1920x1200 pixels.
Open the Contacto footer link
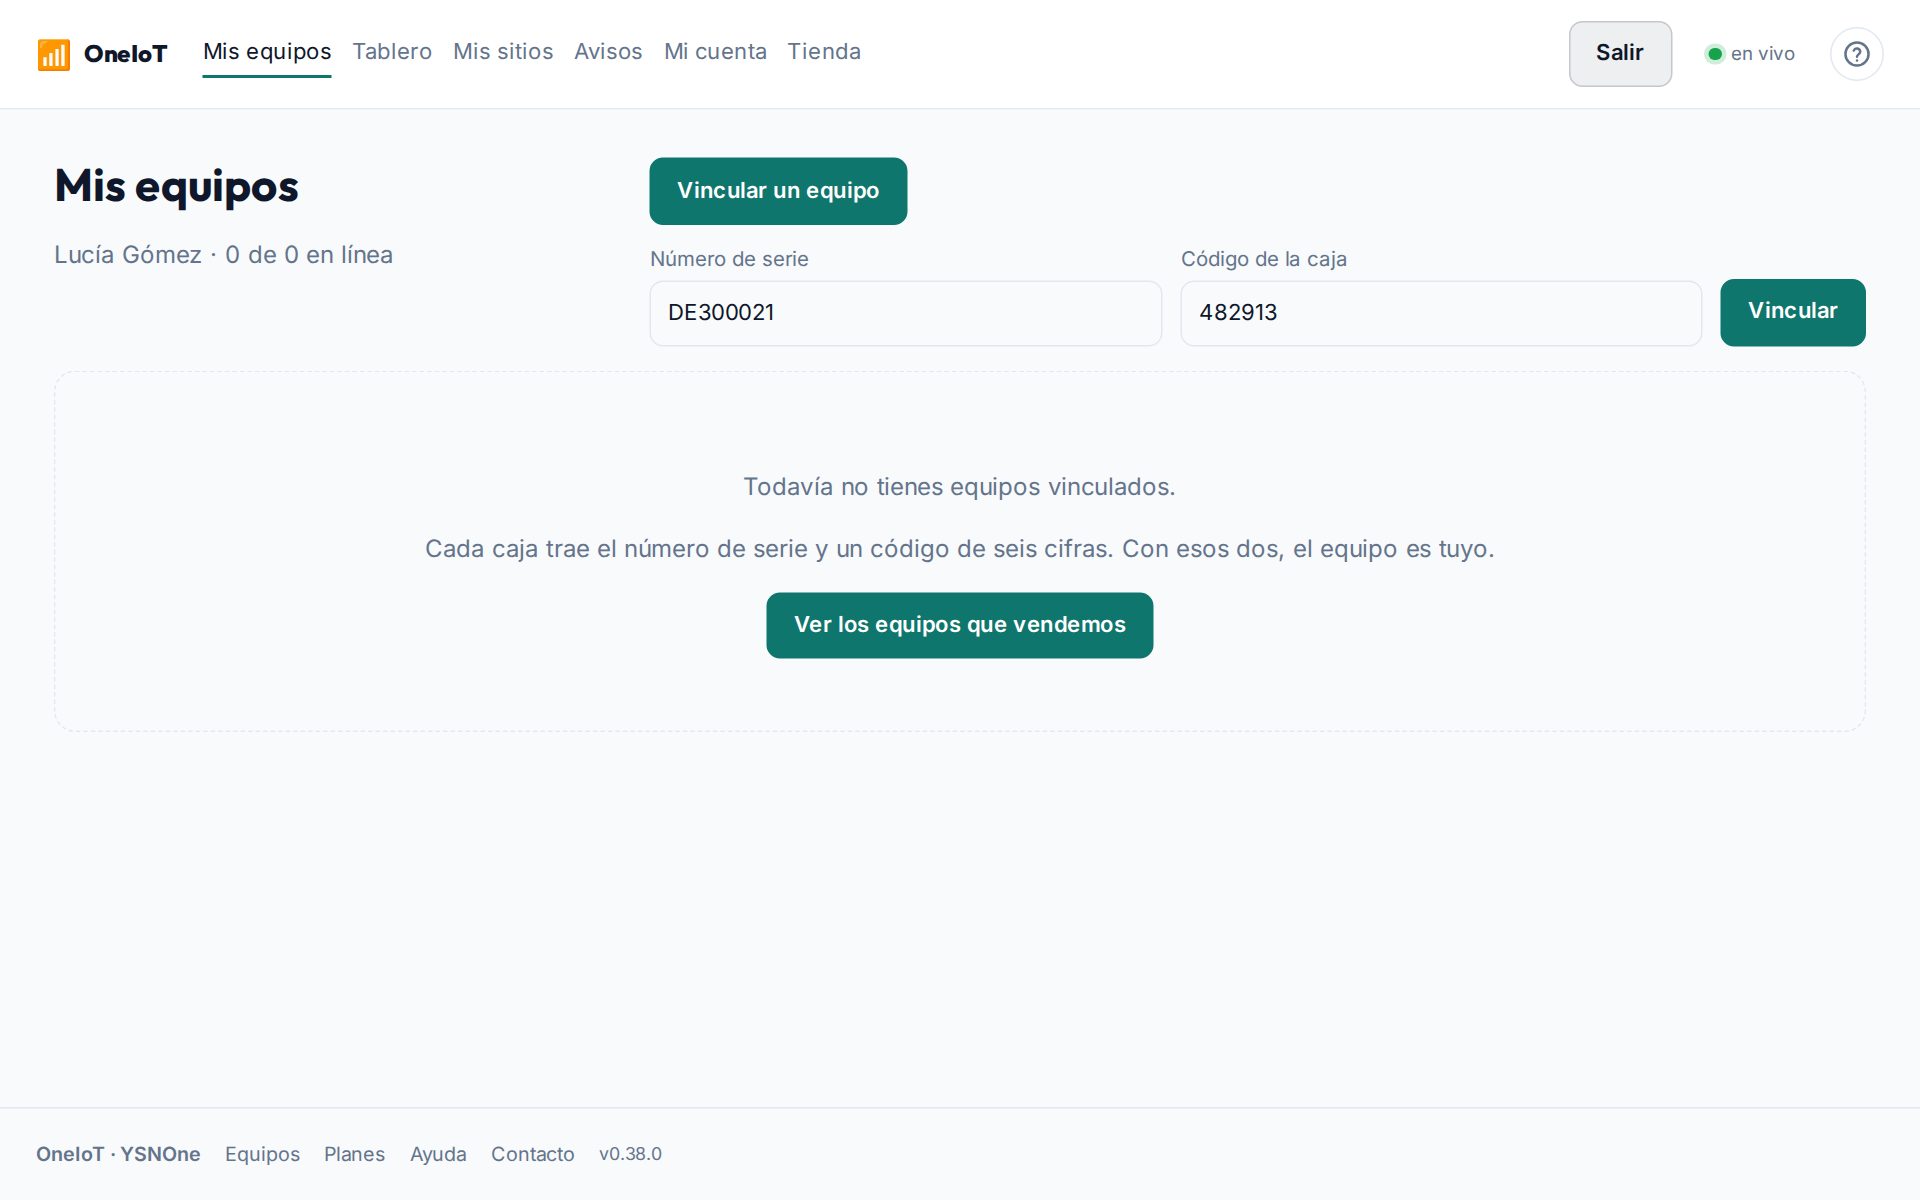tap(532, 1154)
